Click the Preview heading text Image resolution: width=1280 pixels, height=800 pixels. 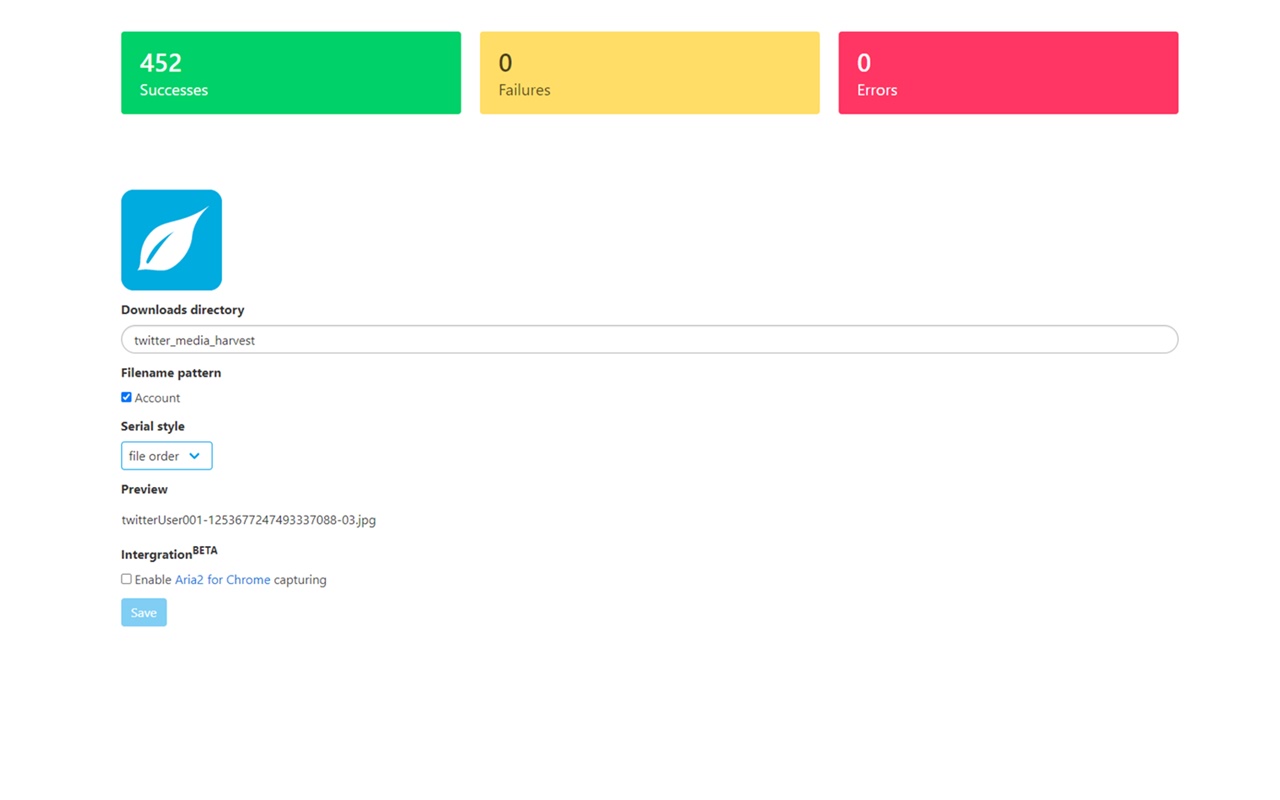click(x=144, y=489)
